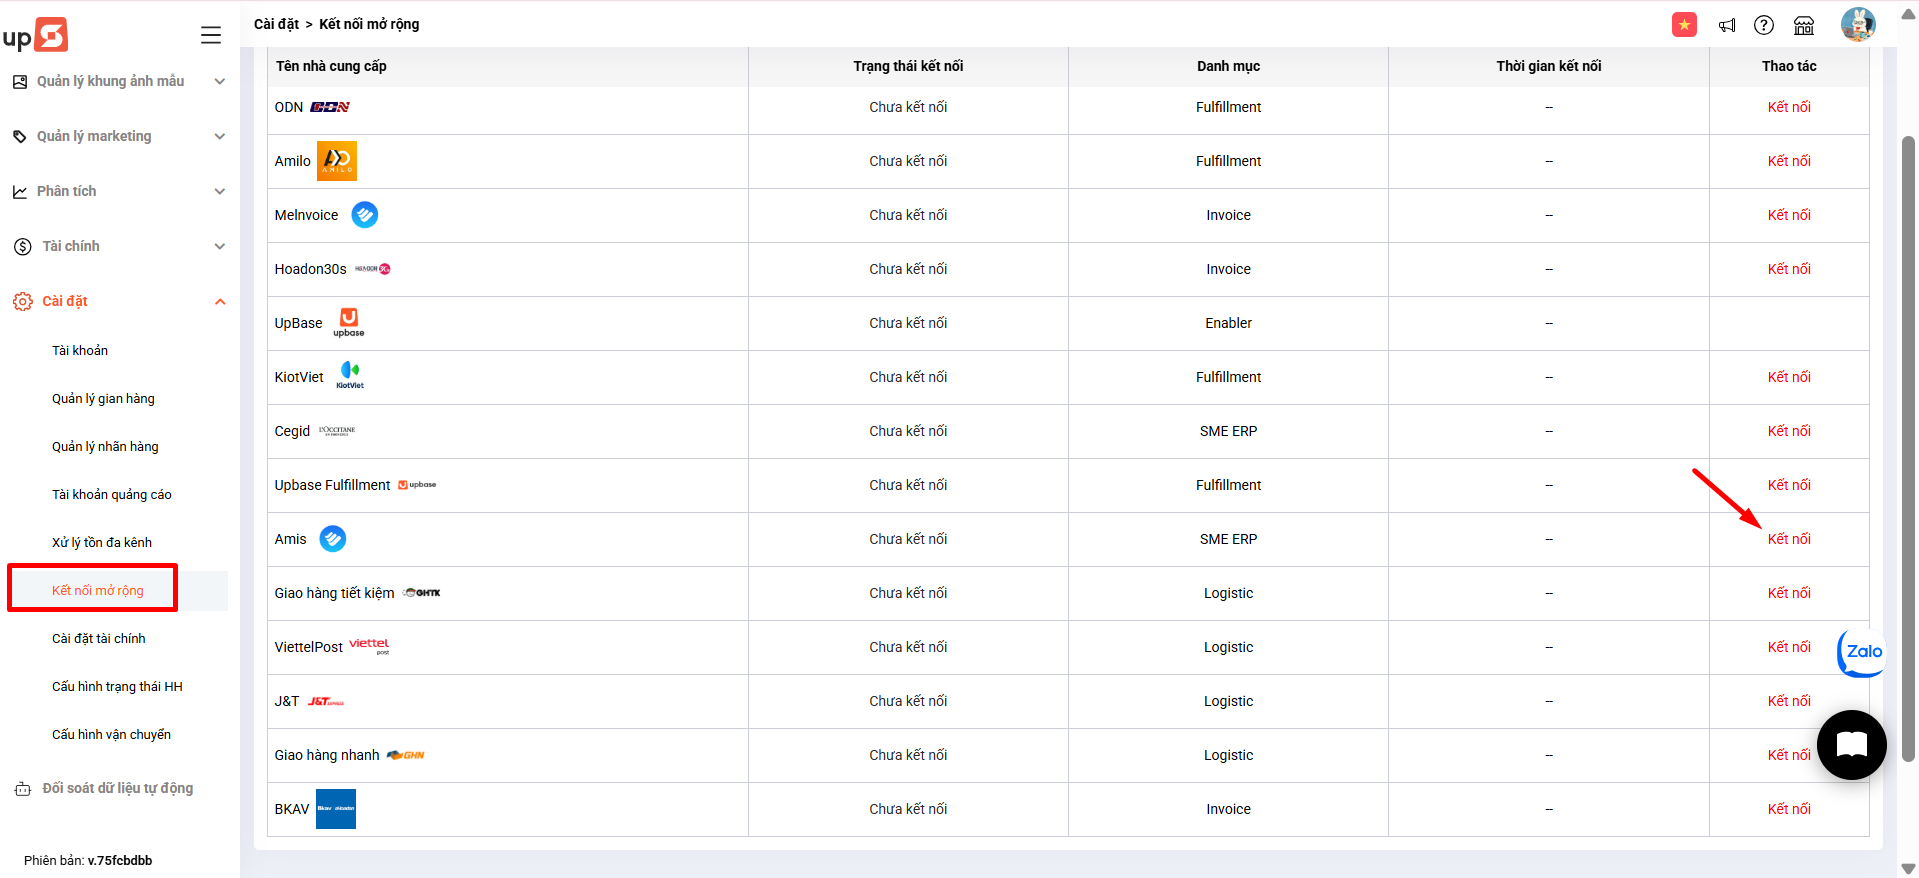Click the hamburger menu icon in sidebar

(x=211, y=35)
